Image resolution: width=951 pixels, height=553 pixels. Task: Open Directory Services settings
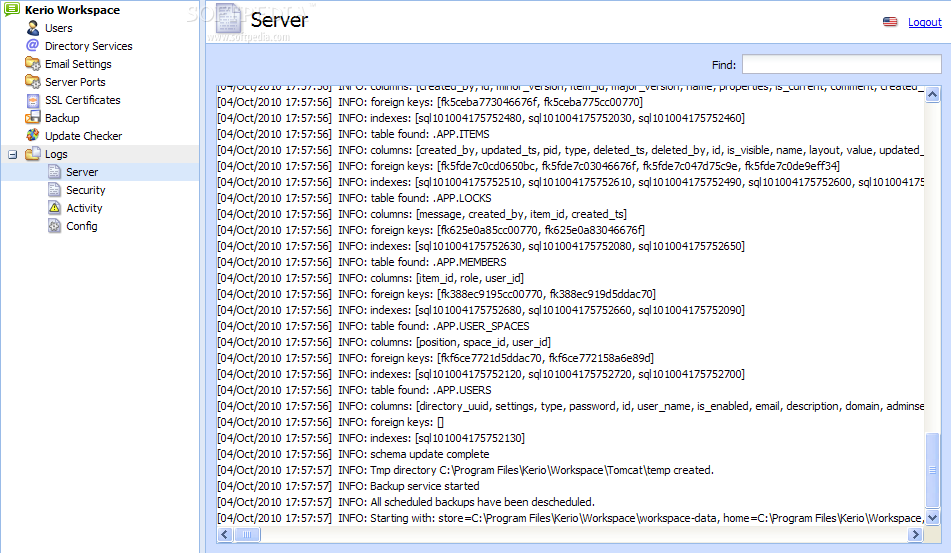tap(89, 46)
